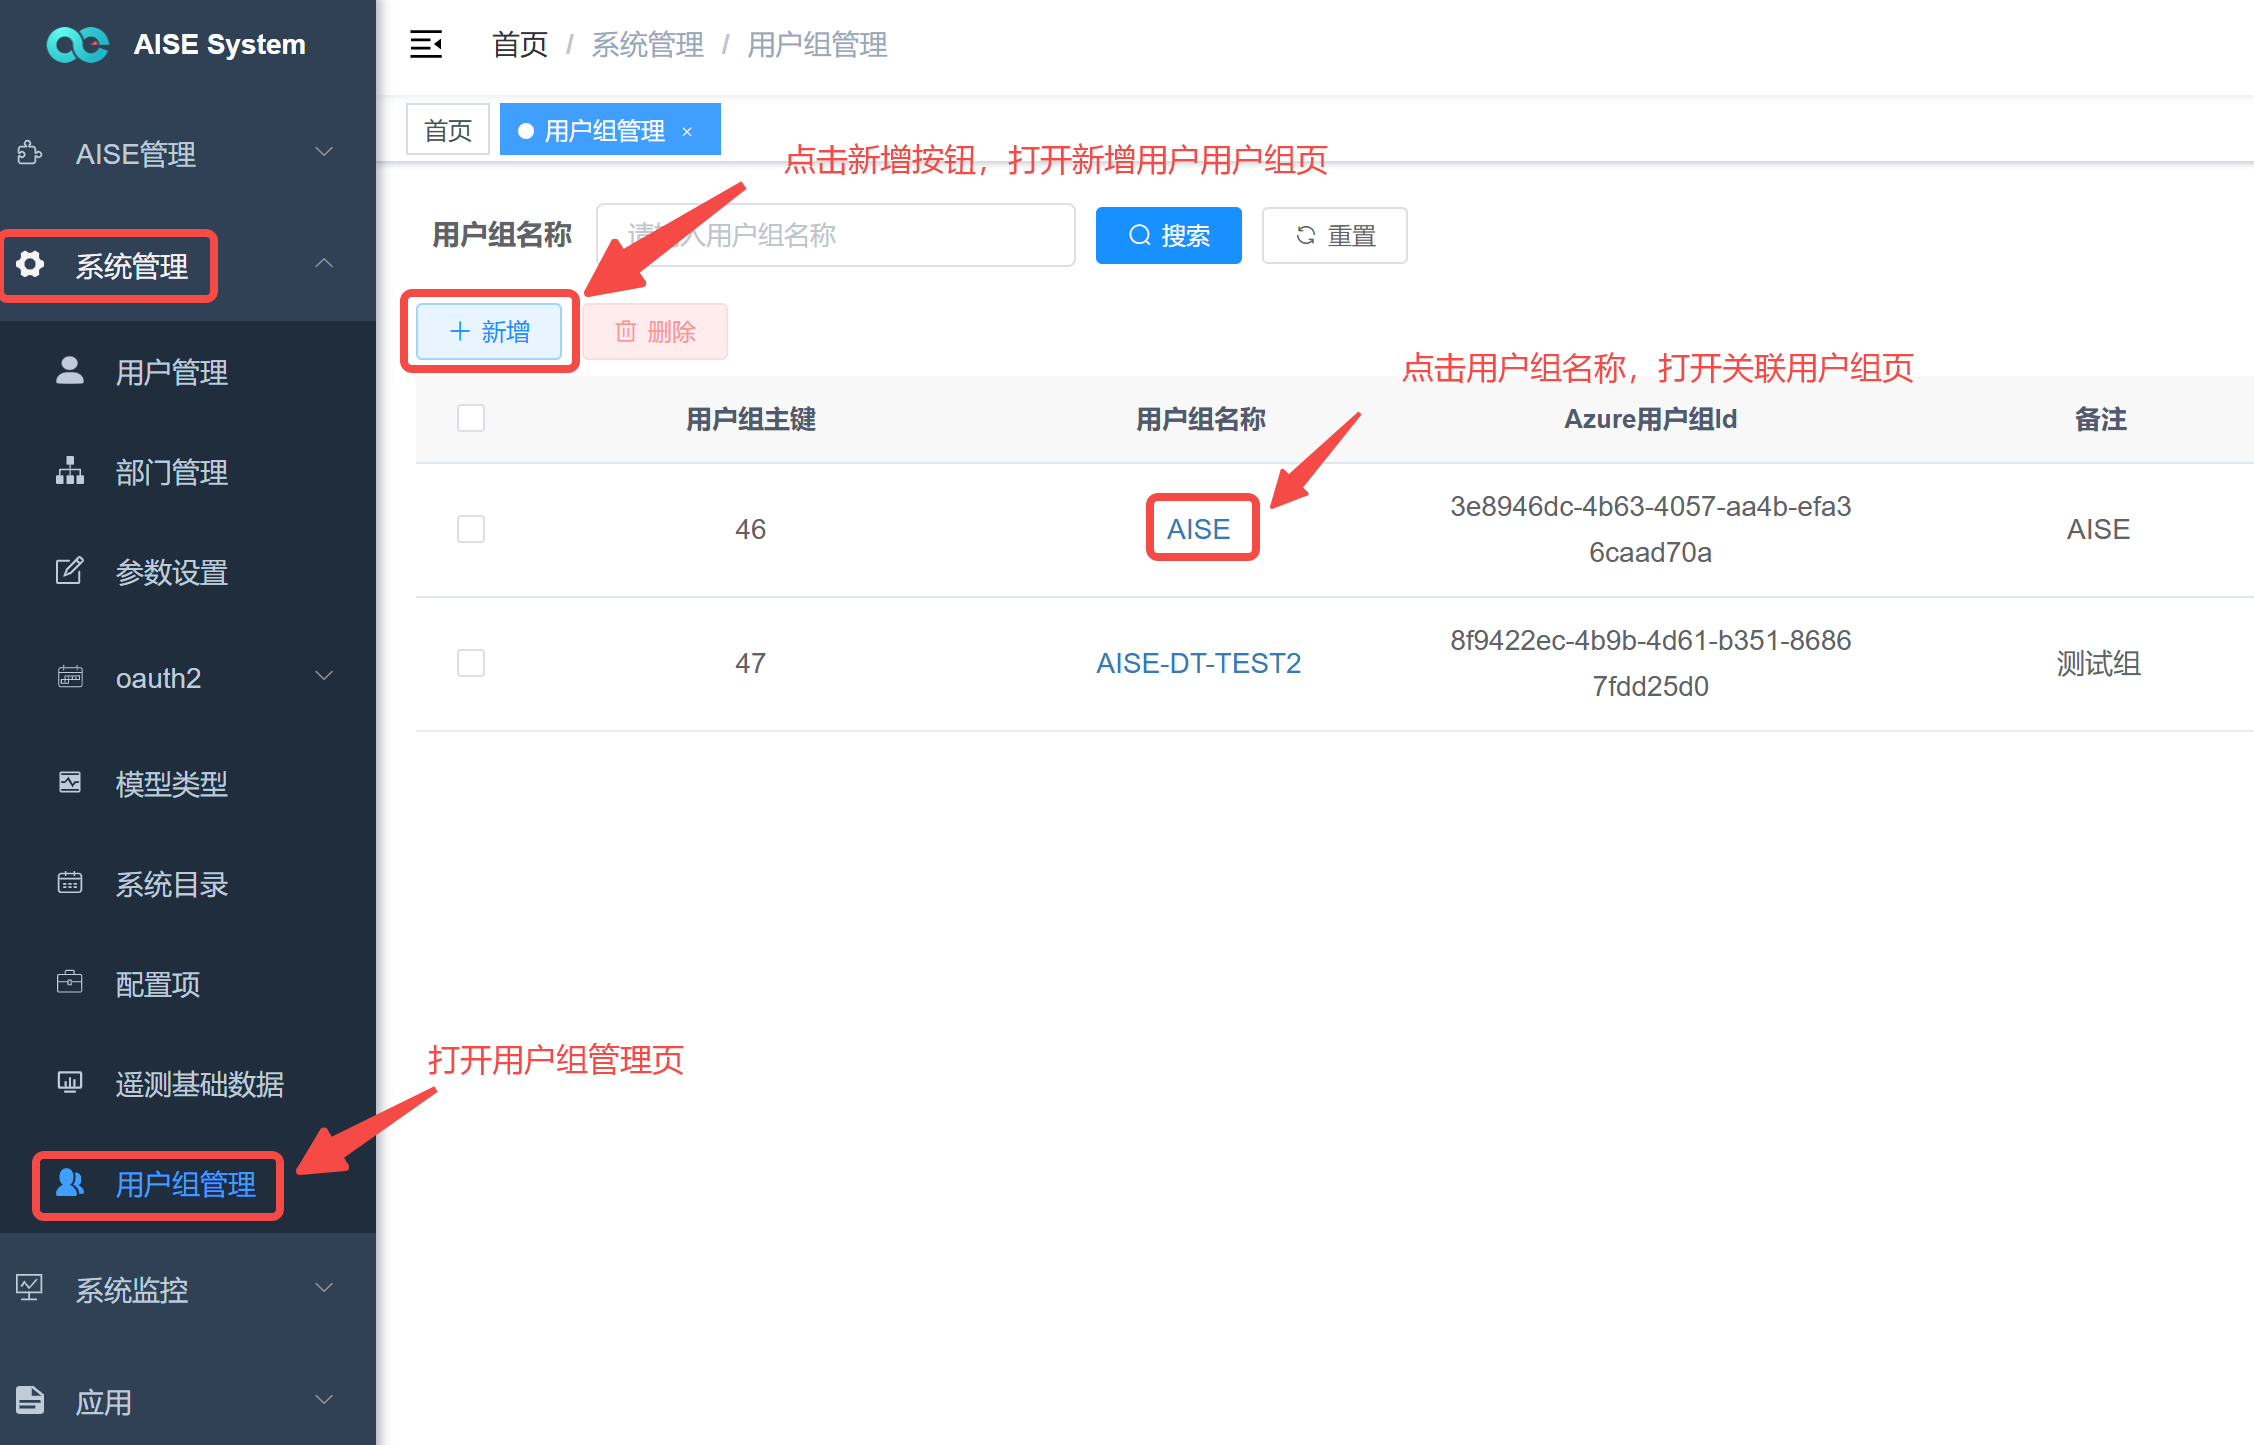Click the 模型类型 image icon
Image resolution: width=2254 pixels, height=1445 pixels.
tap(70, 782)
